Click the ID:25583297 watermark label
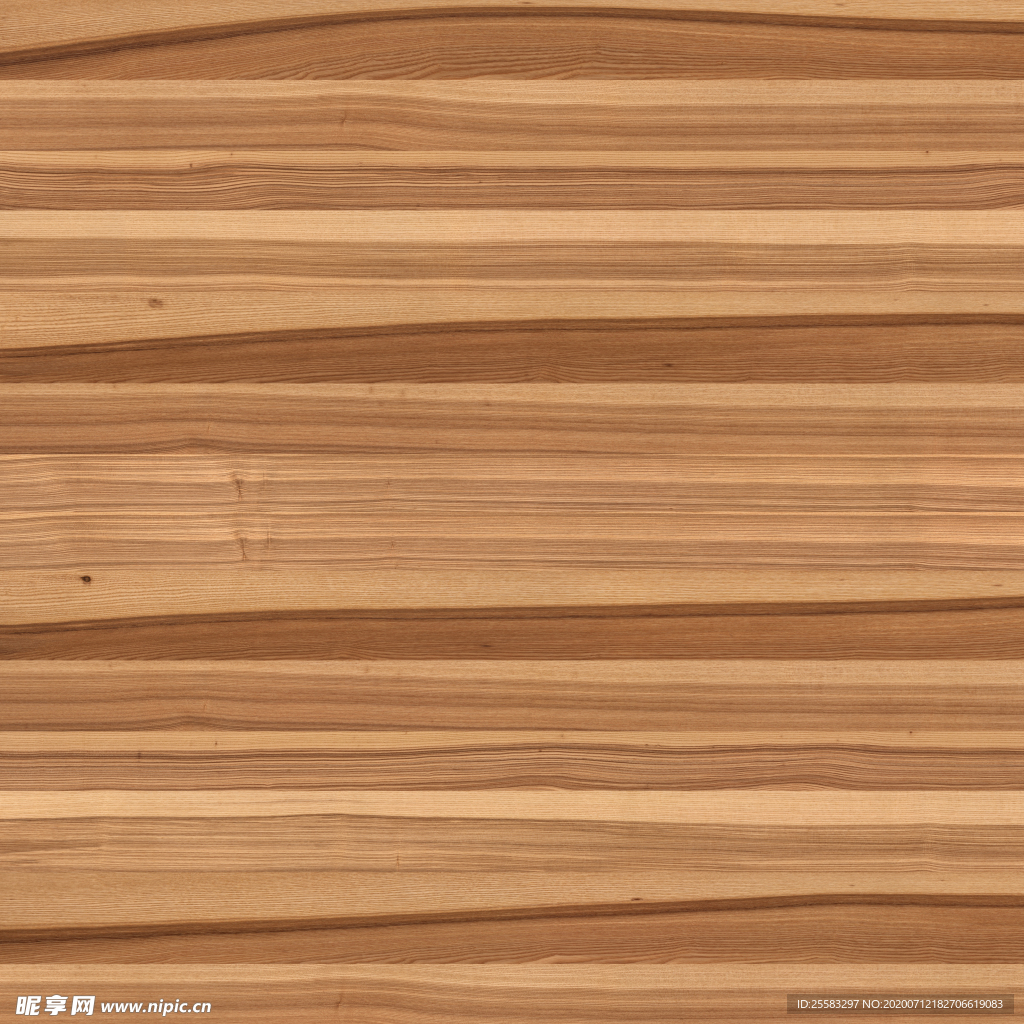Screen dimensions: 1024x1024 826,1004
